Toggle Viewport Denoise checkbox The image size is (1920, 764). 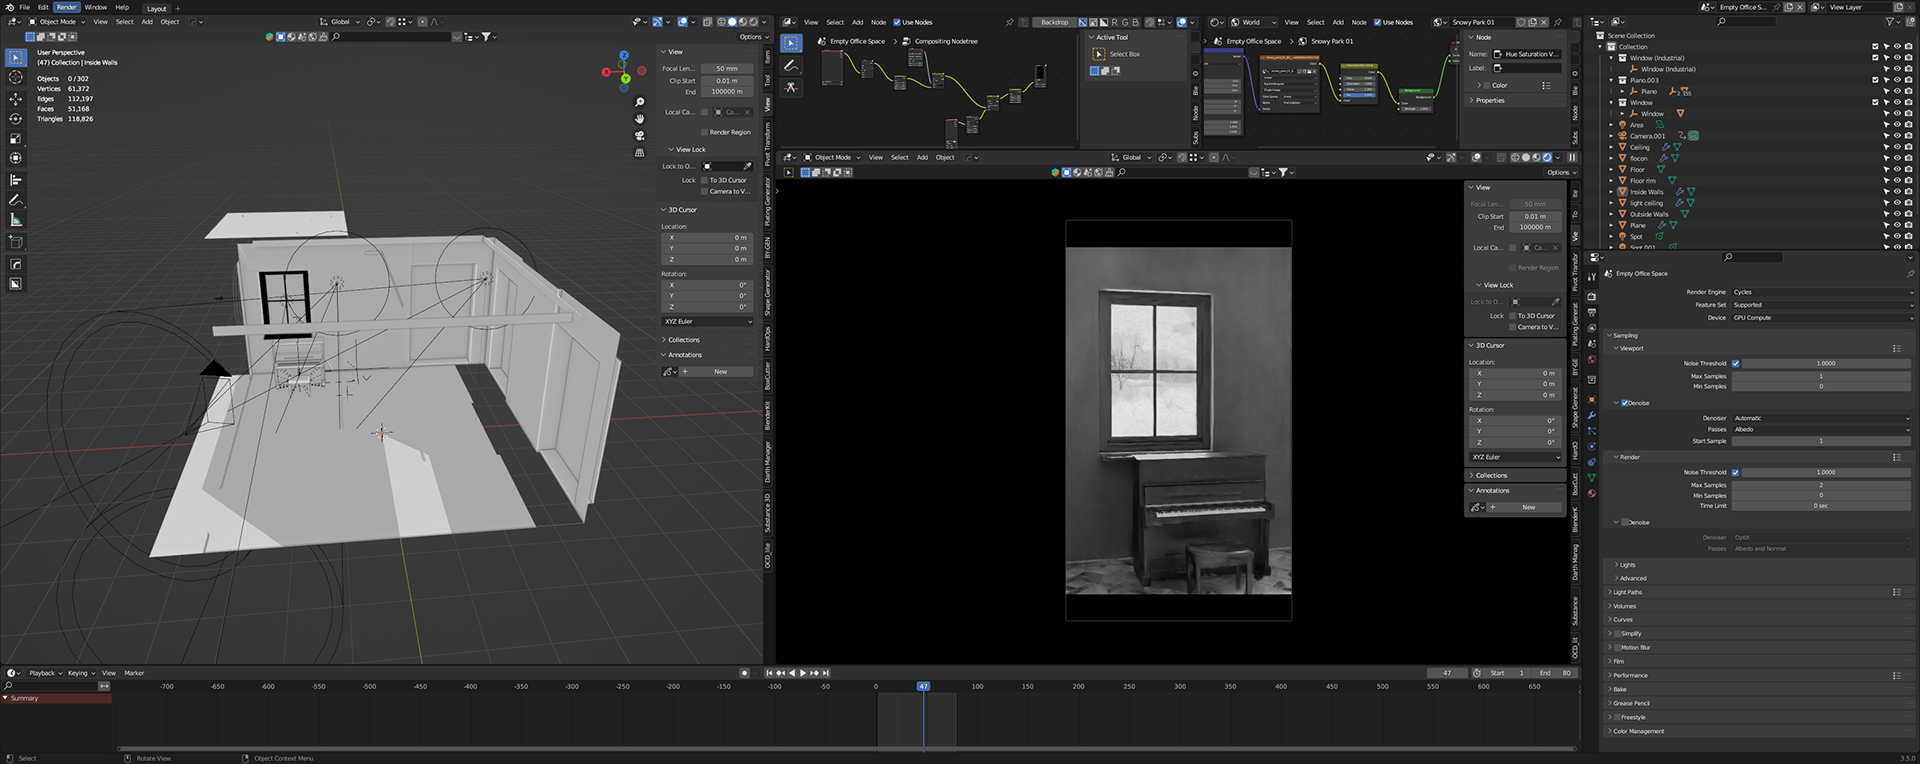[x=1625, y=403]
